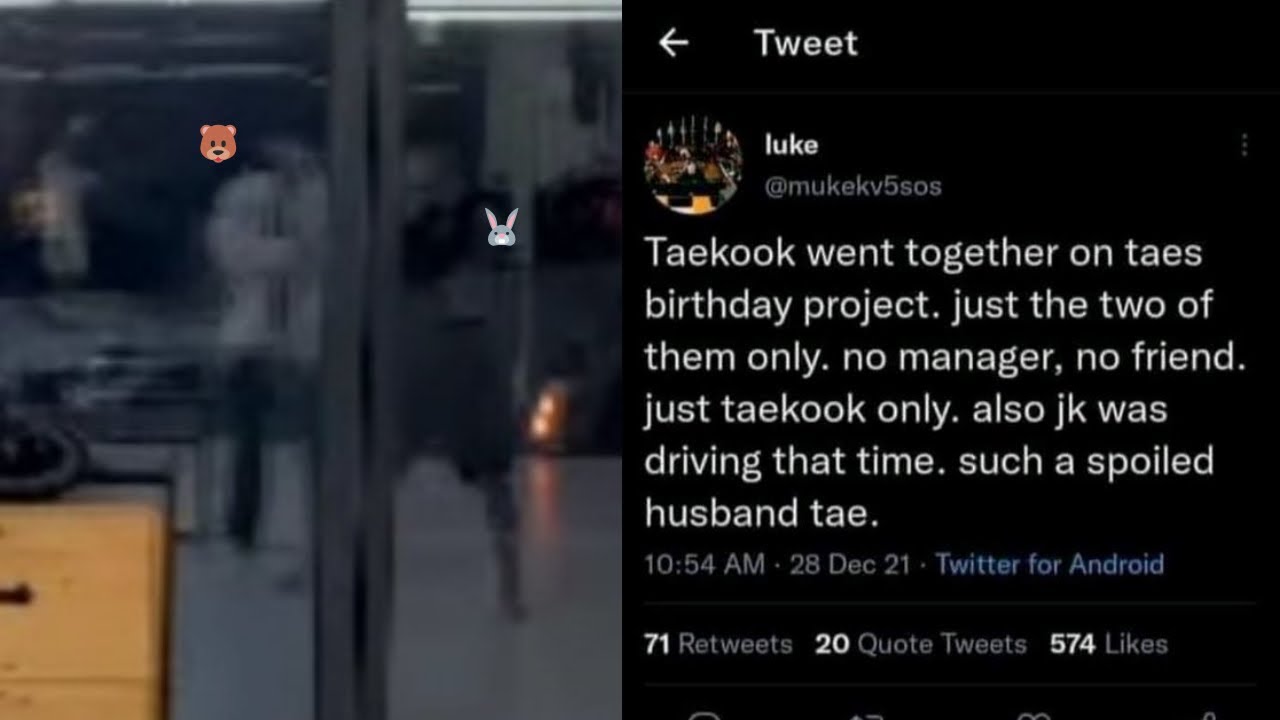View the 574 Likes list

click(x=1109, y=644)
